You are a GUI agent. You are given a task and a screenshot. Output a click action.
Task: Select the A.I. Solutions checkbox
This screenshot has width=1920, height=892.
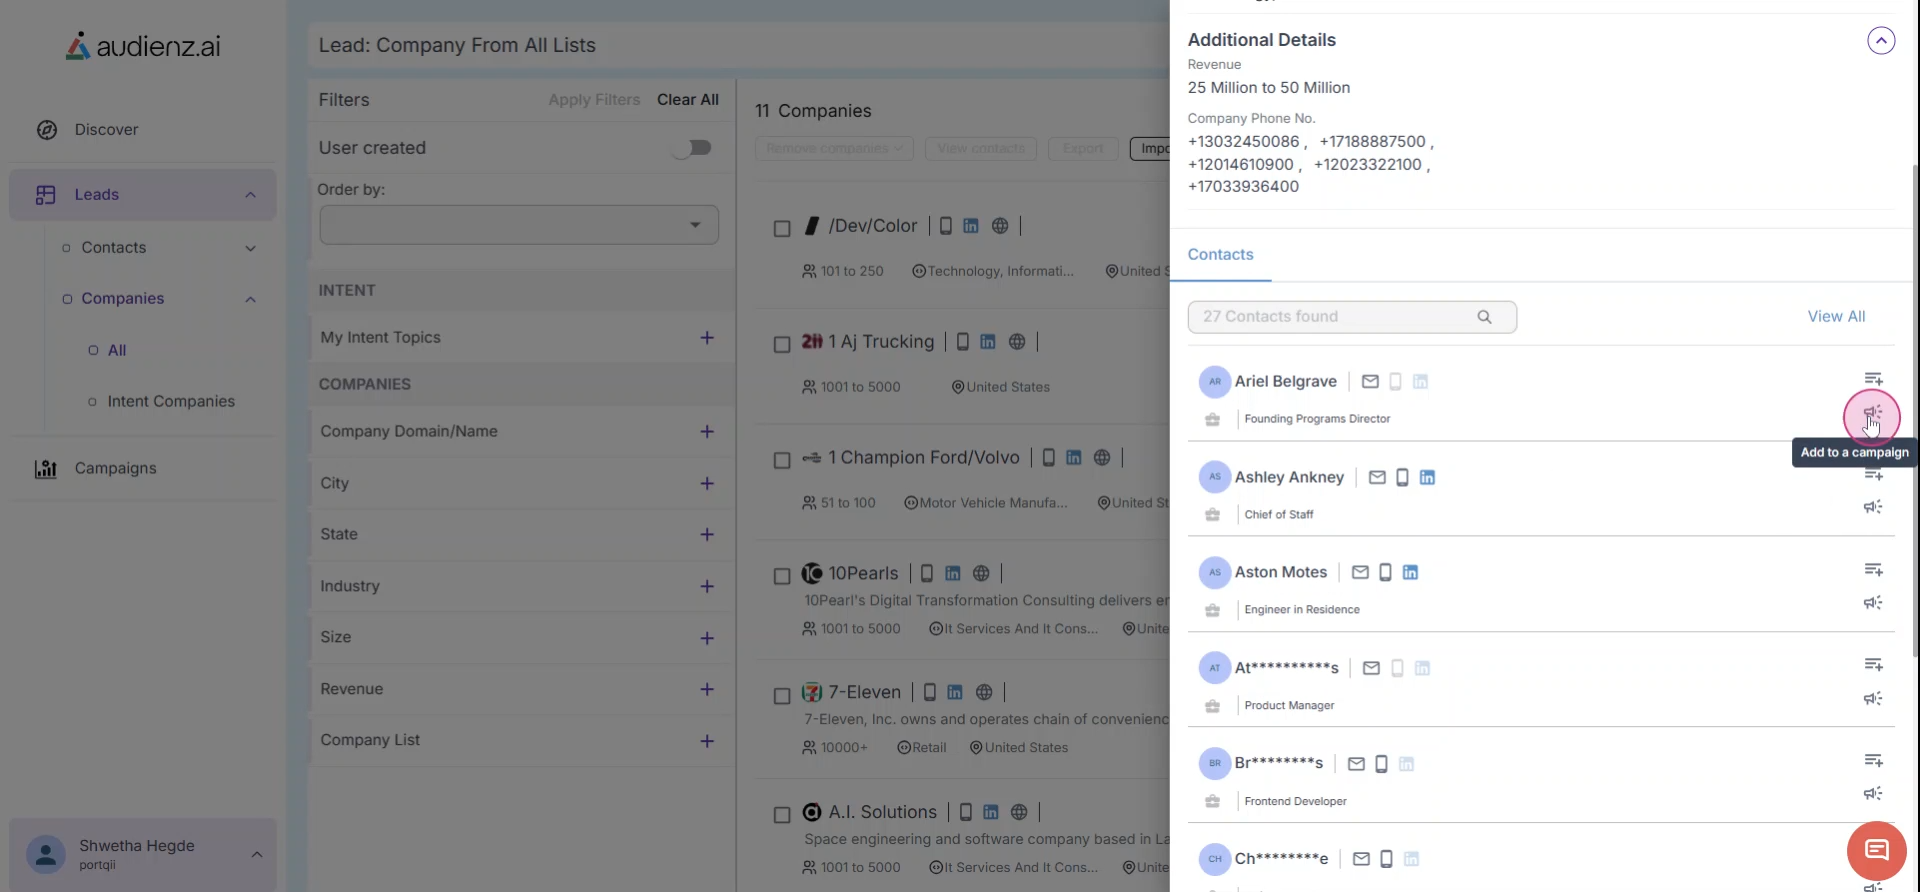[x=782, y=815]
